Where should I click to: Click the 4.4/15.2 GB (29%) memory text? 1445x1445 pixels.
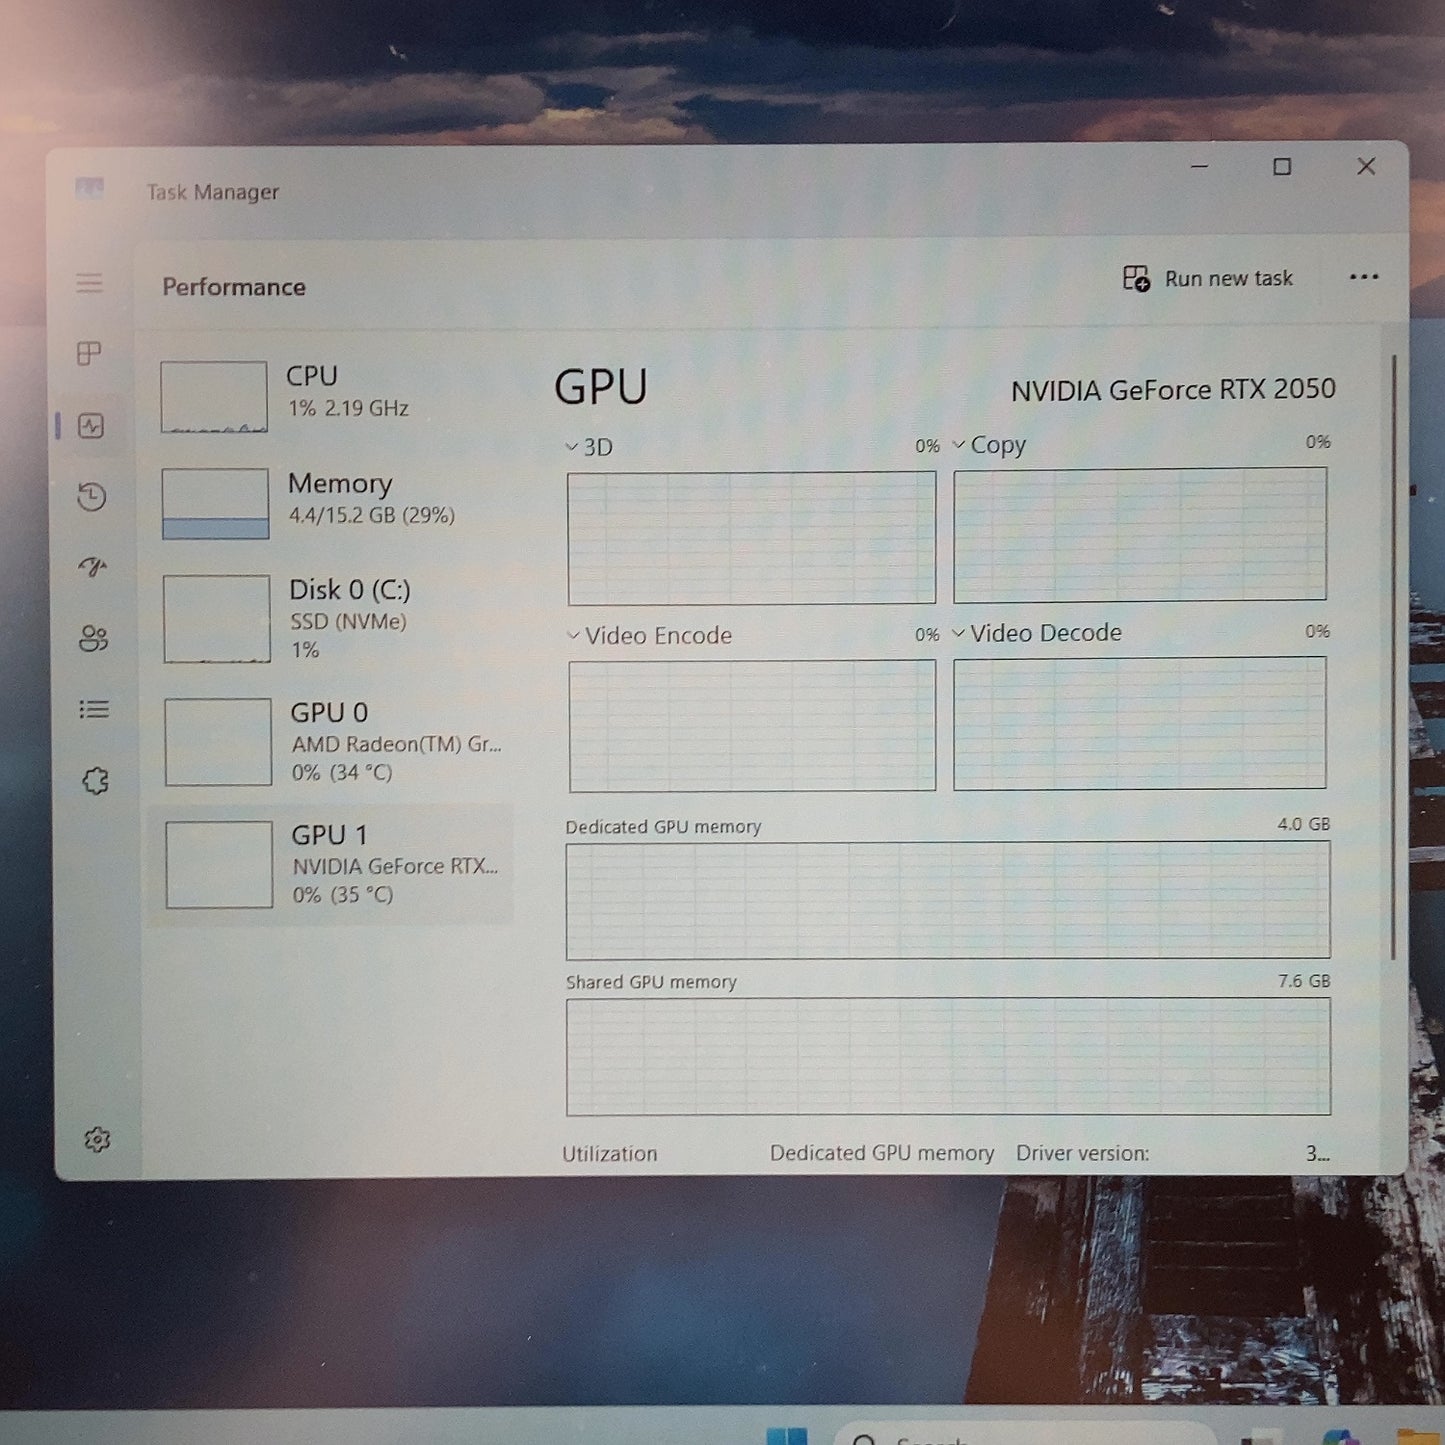tap(372, 515)
